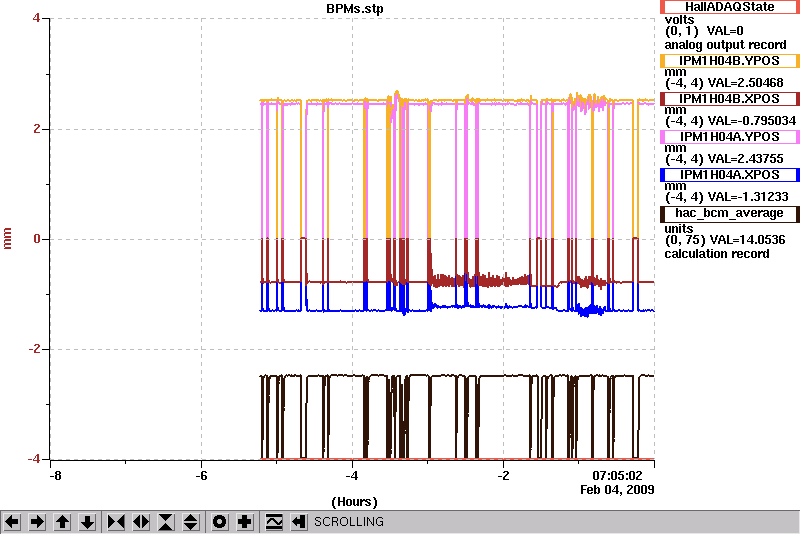Zoom in on the value axis (inward-pointing vertical triangles)
Image resolution: width=800 pixels, height=534 pixels.
pyautogui.click(x=166, y=522)
